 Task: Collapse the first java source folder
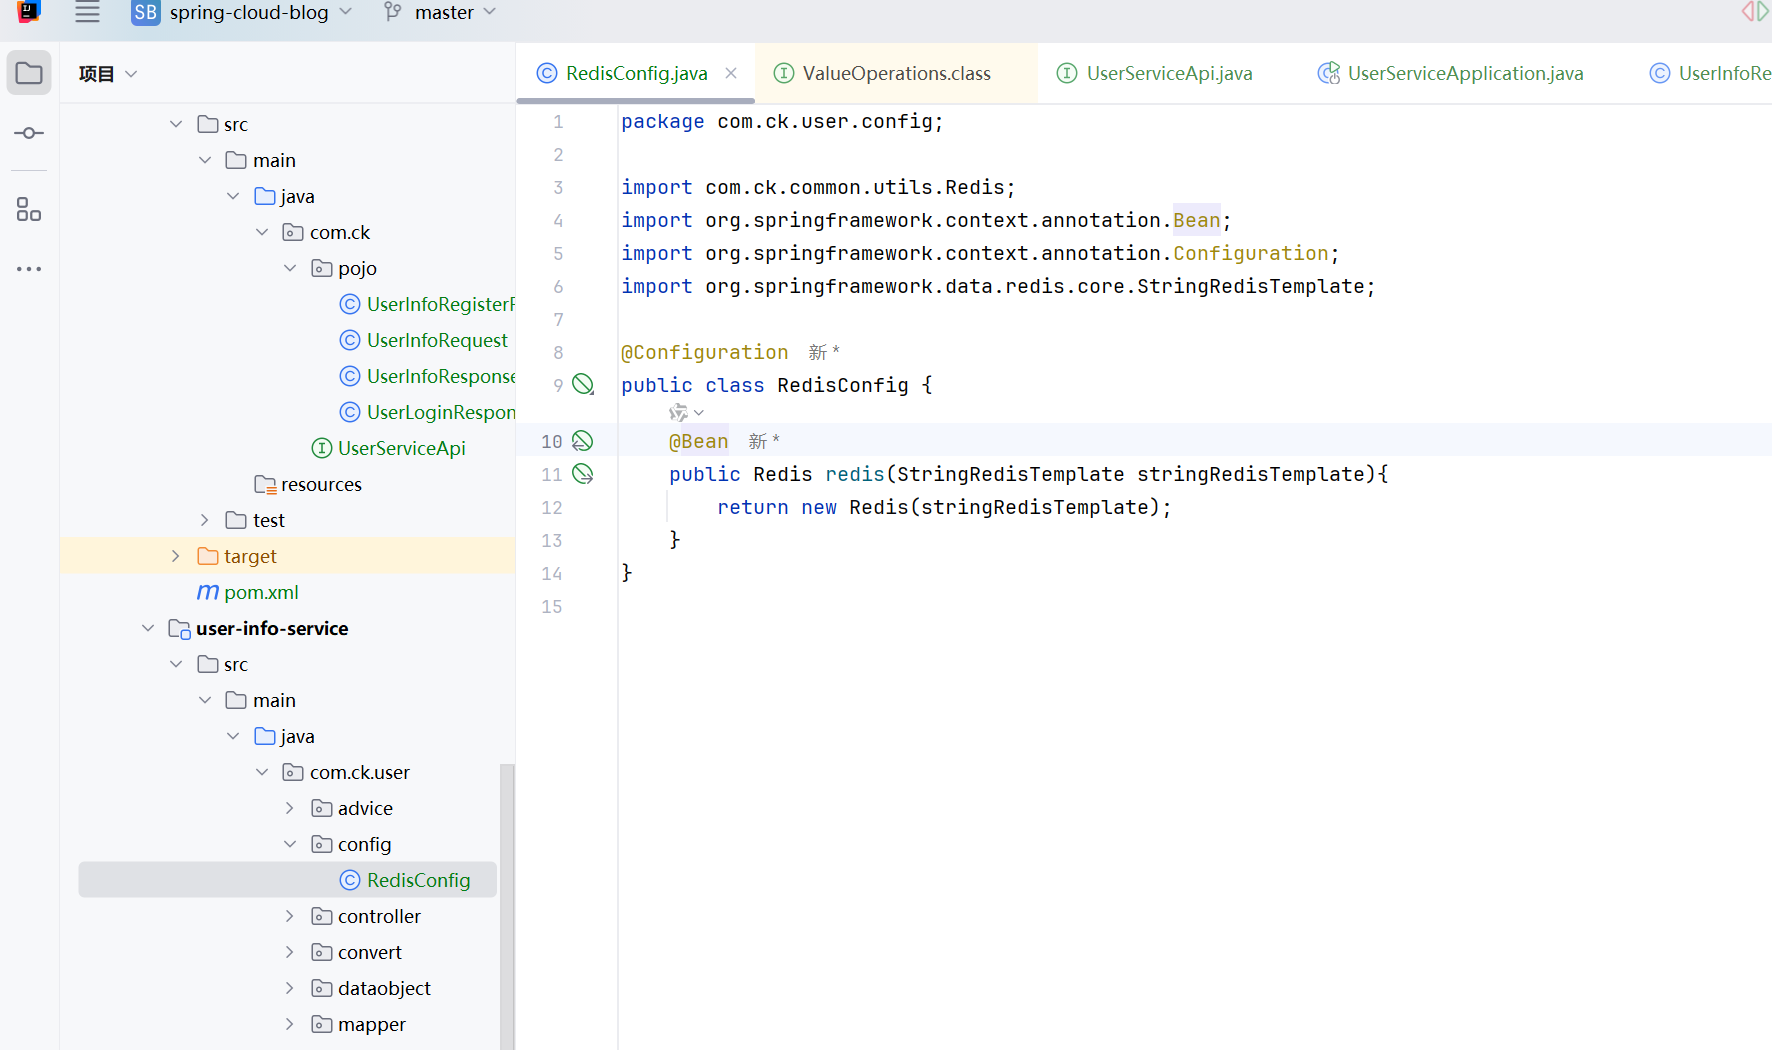click(x=233, y=196)
